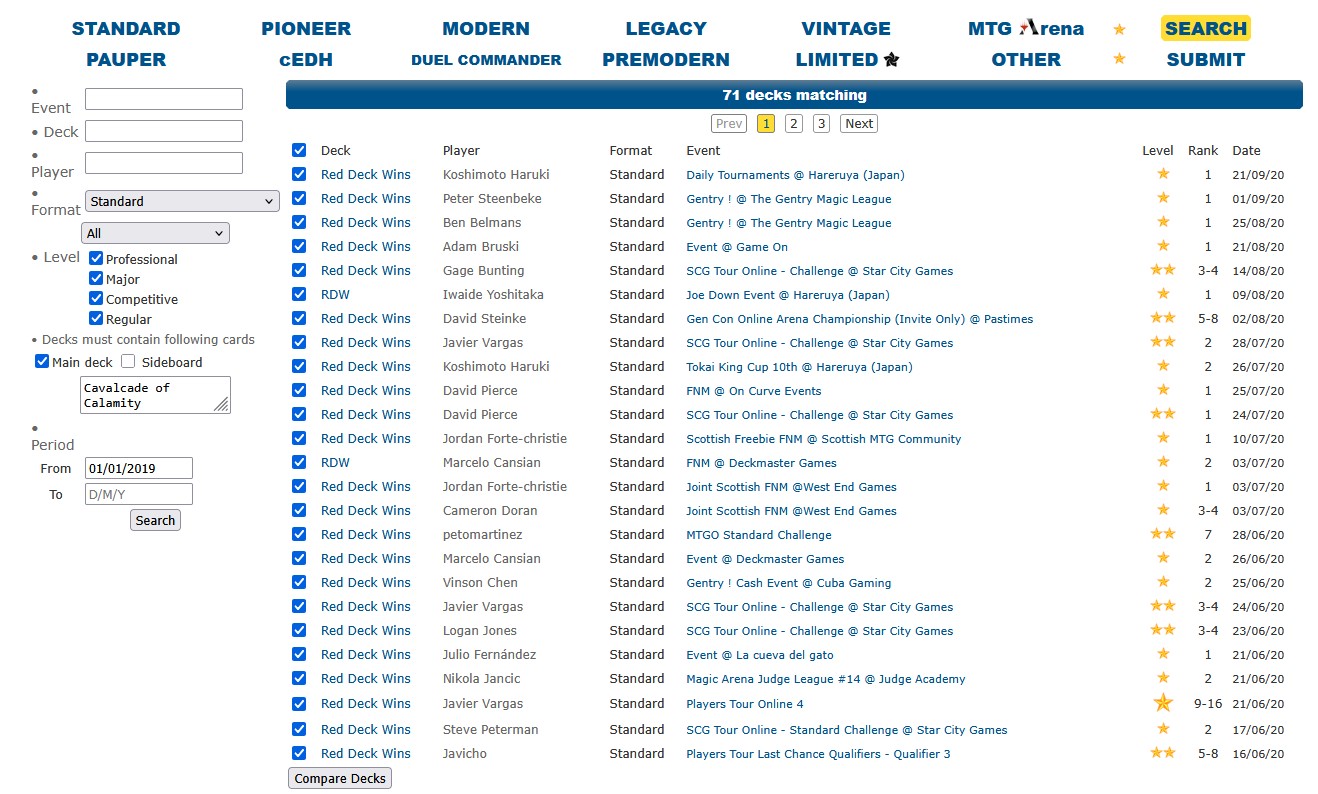Open Gentry! Cash Event @ Cuba Gaming link
1318x794 pixels.
(788, 583)
